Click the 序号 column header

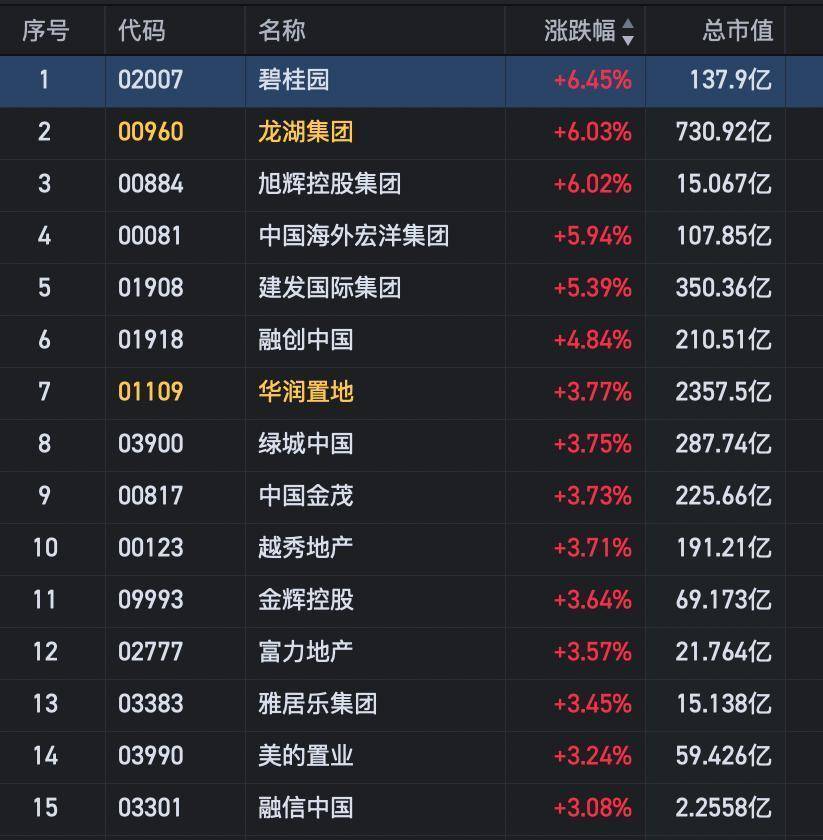(x=45, y=31)
